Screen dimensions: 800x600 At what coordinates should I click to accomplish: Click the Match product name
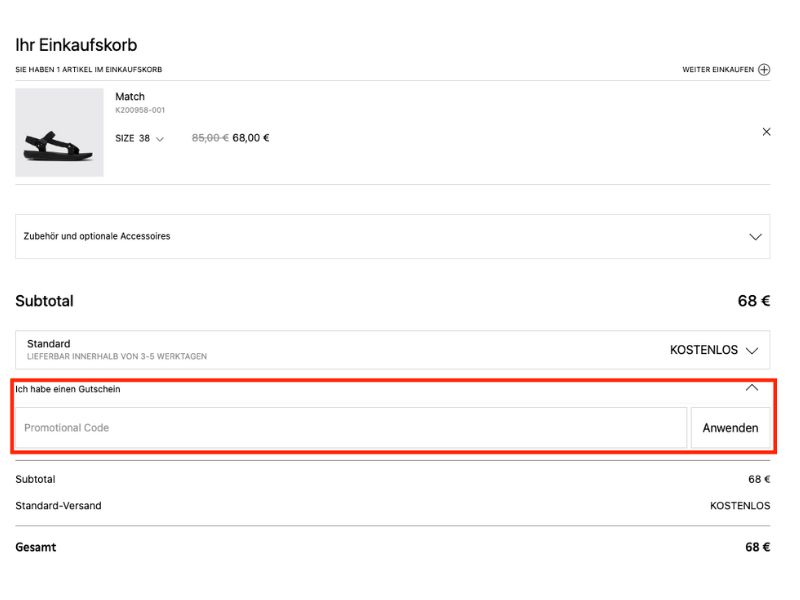tap(130, 97)
